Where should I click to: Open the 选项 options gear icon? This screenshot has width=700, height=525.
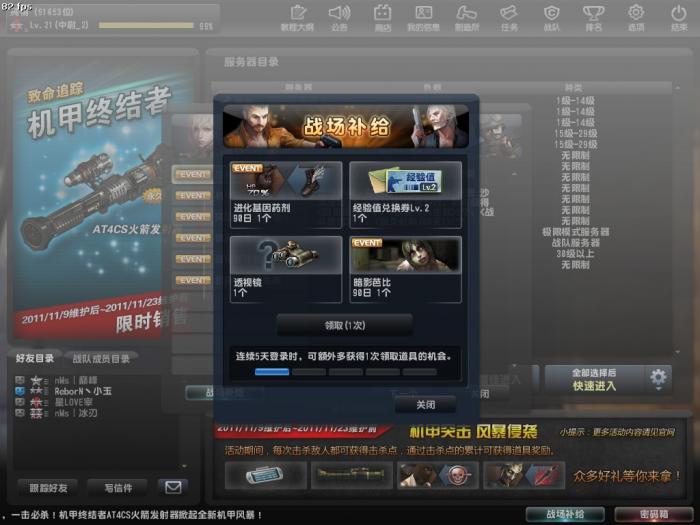coord(636,18)
